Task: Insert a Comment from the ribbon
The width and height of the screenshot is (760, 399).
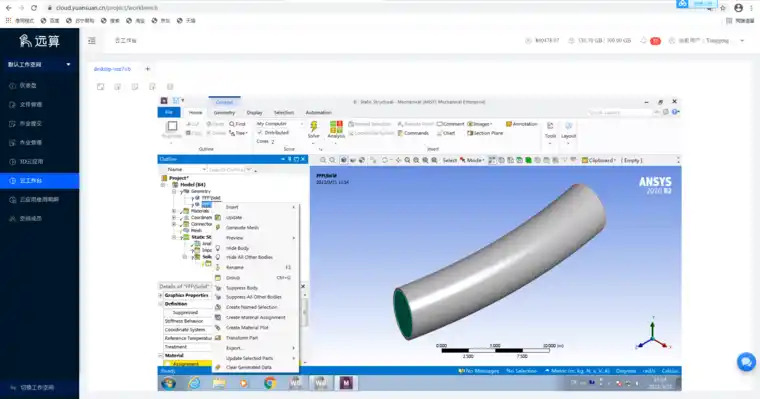Action: 450,124
